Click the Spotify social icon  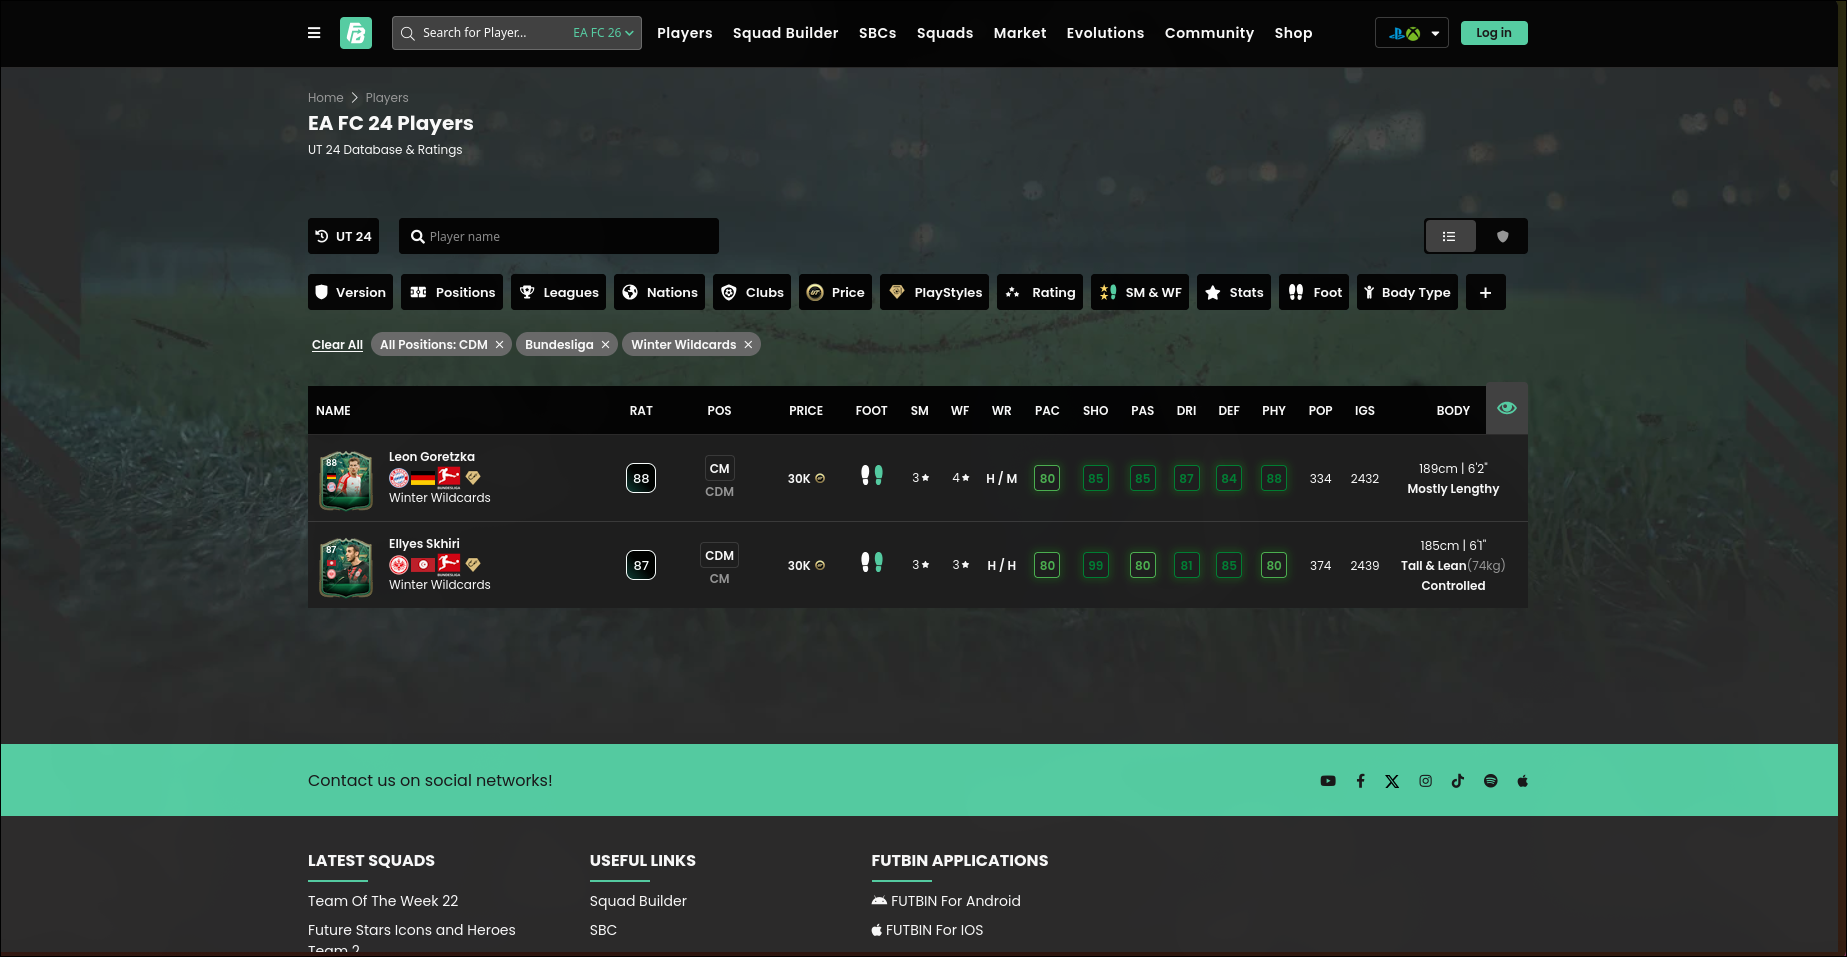pos(1490,781)
